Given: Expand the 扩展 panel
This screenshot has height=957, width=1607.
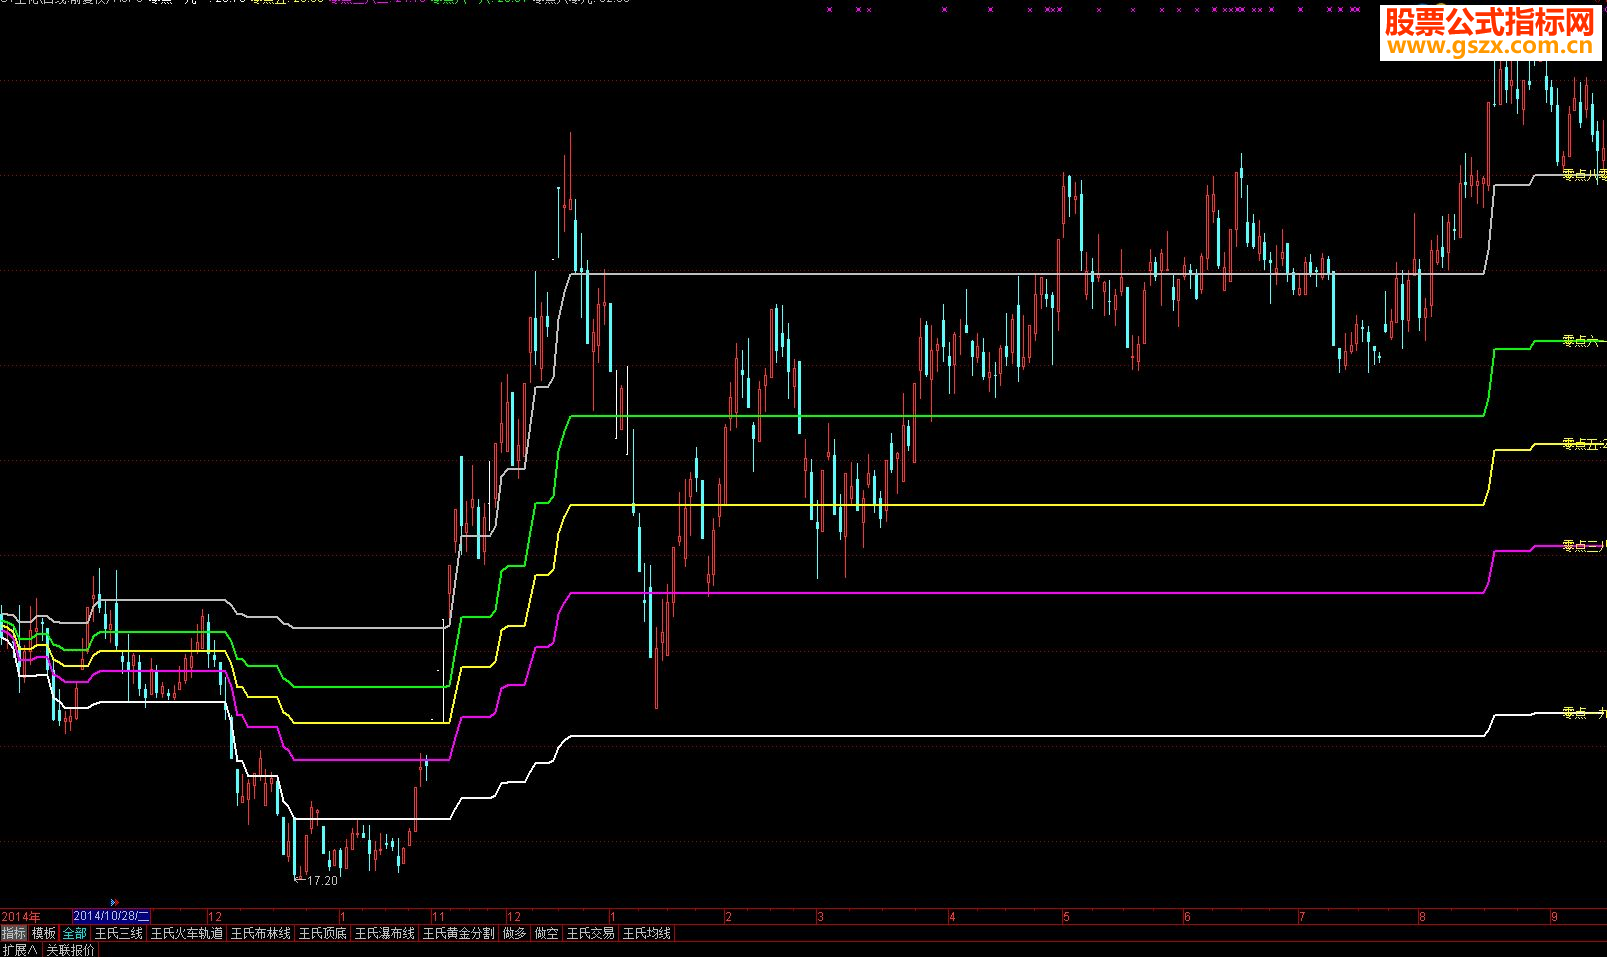Looking at the screenshot, I should click(20, 950).
